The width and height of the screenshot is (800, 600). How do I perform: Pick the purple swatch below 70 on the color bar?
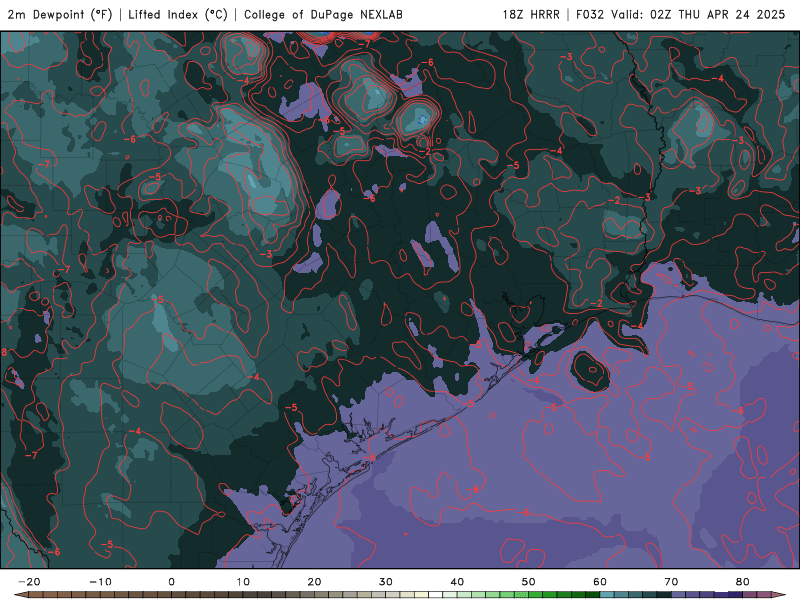coord(679,595)
